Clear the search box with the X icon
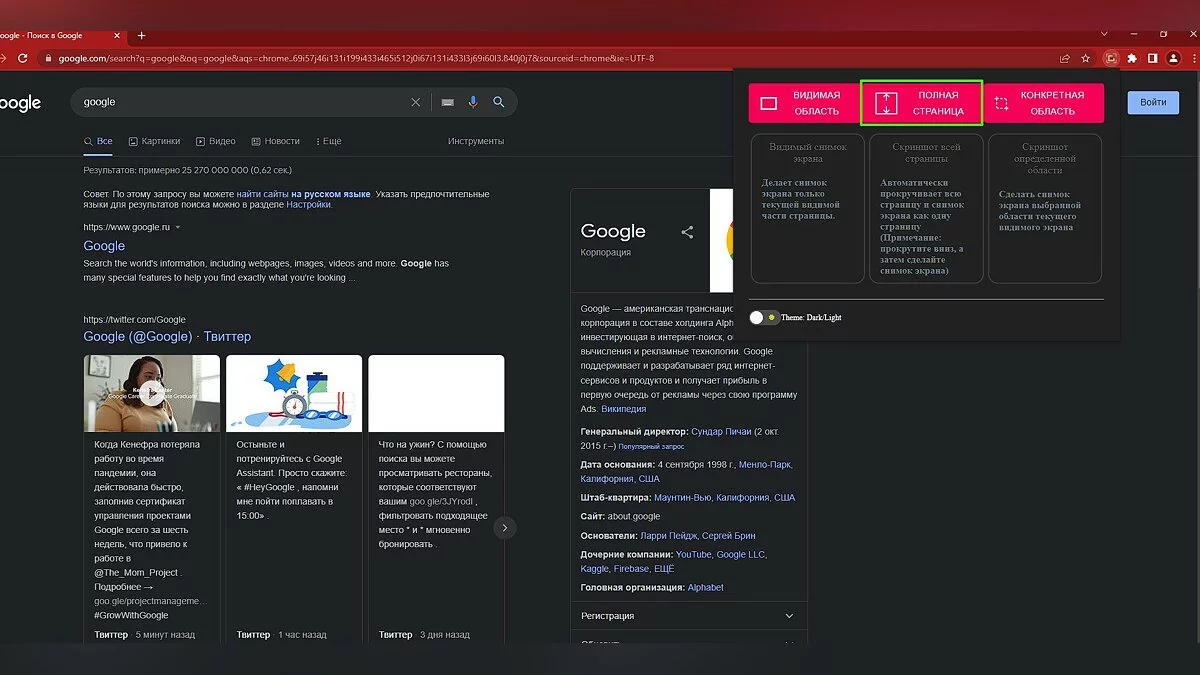Screen dimensions: 1200x675 tap(416, 102)
